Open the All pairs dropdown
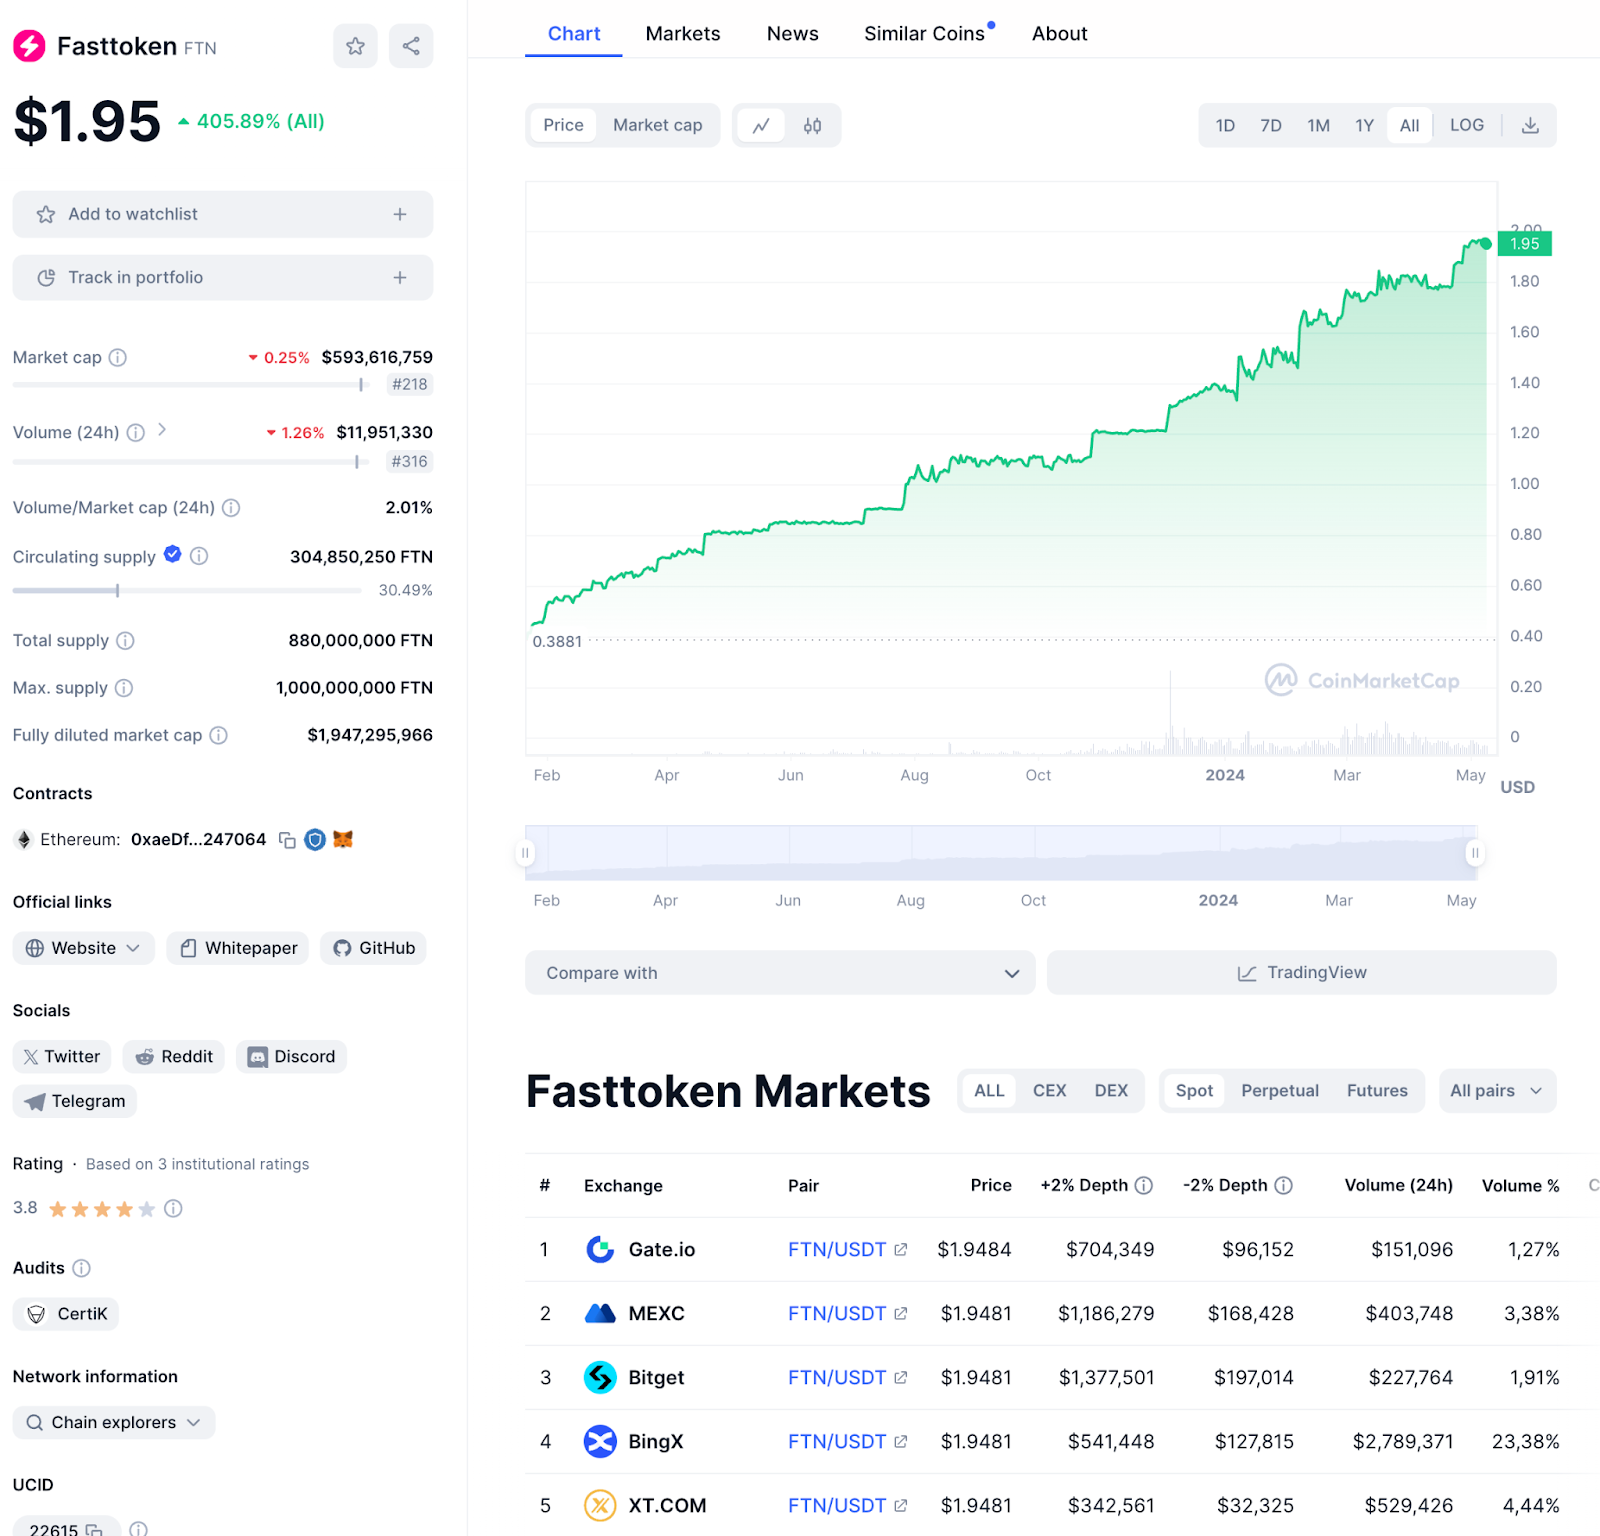 click(x=1497, y=1091)
